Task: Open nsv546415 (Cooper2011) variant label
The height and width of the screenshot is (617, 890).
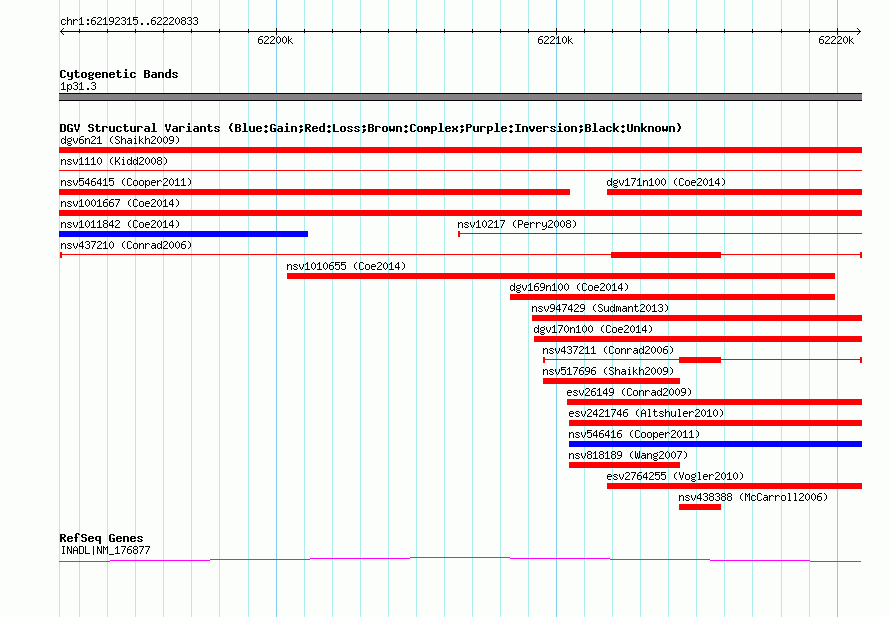Action: click(126, 182)
